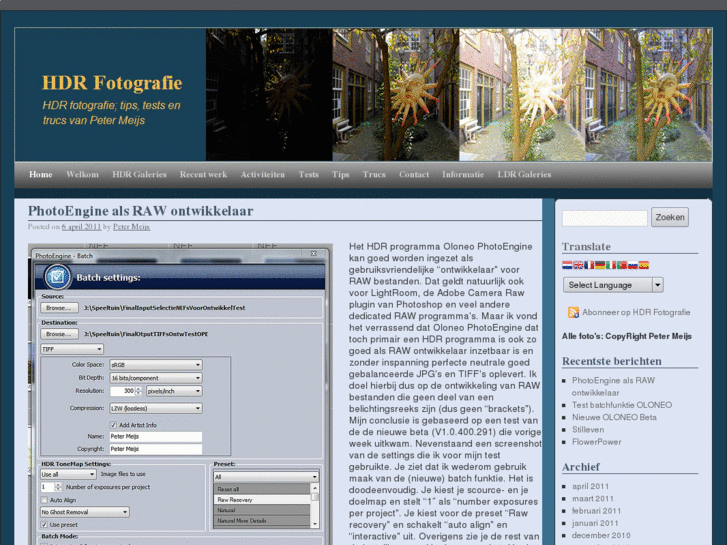This screenshot has height=545, width=727.
Task: Open the Stilleven post link
Action: 587,430
